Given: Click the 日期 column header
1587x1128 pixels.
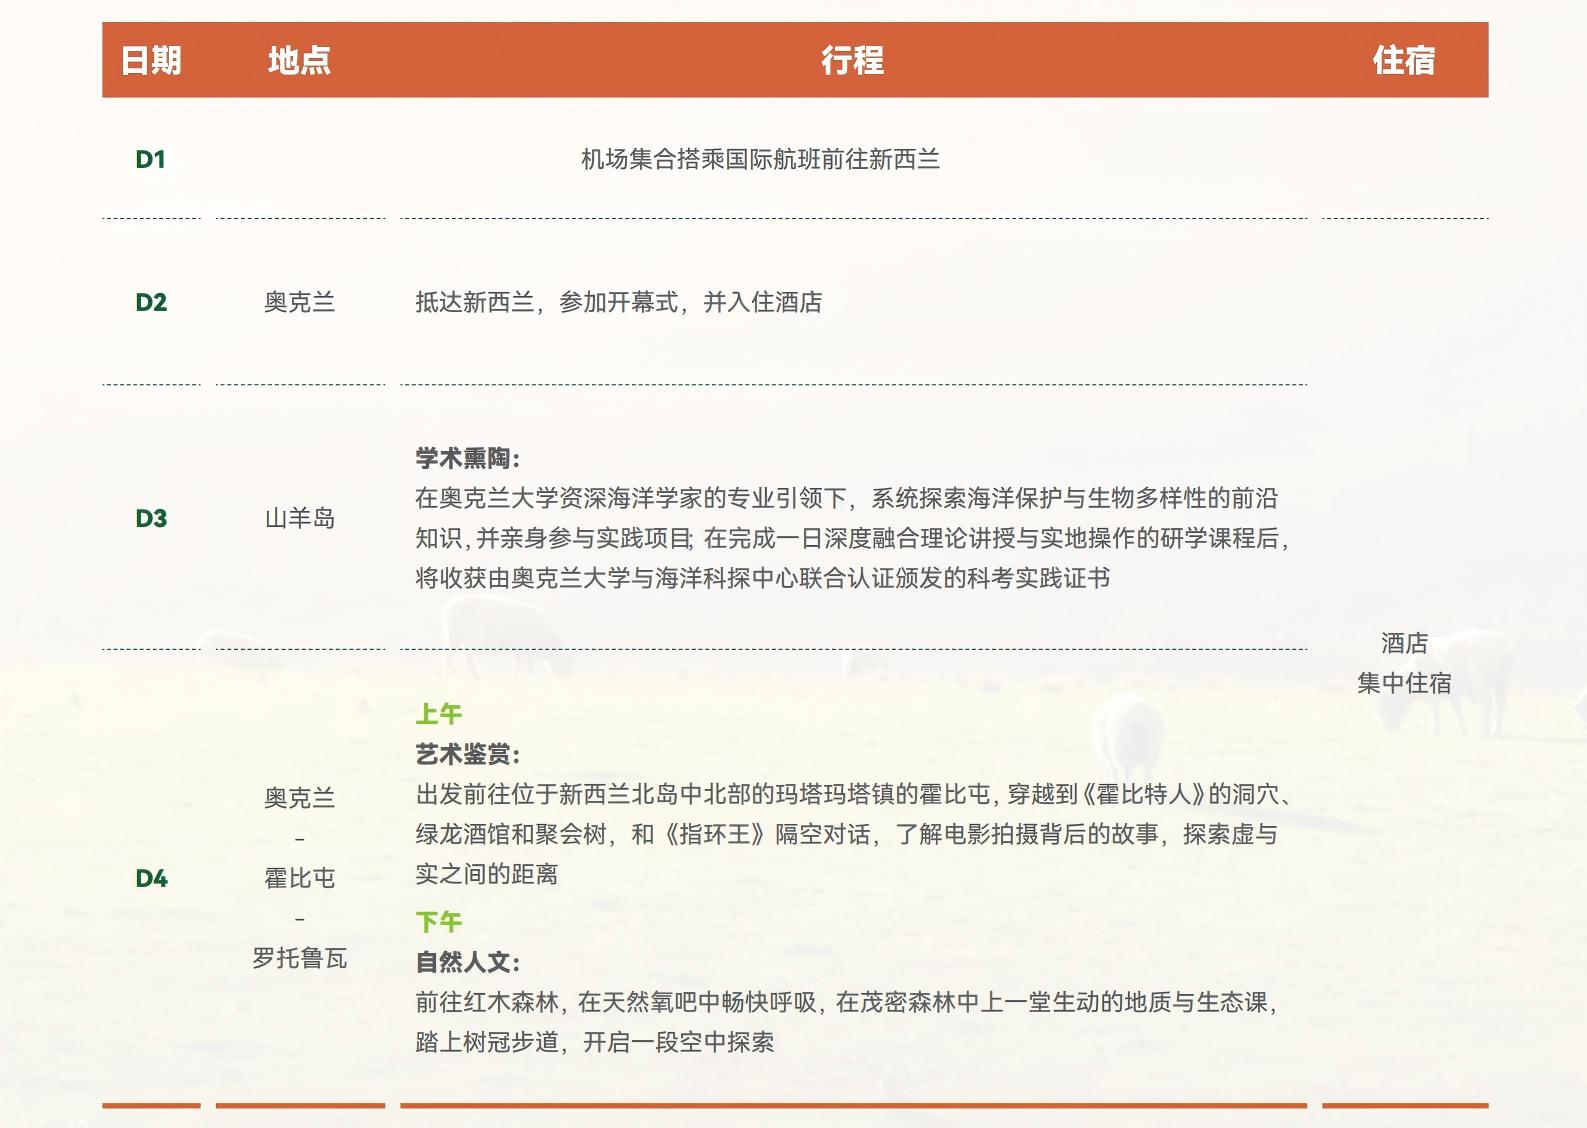Looking at the screenshot, I should click(151, 61).
